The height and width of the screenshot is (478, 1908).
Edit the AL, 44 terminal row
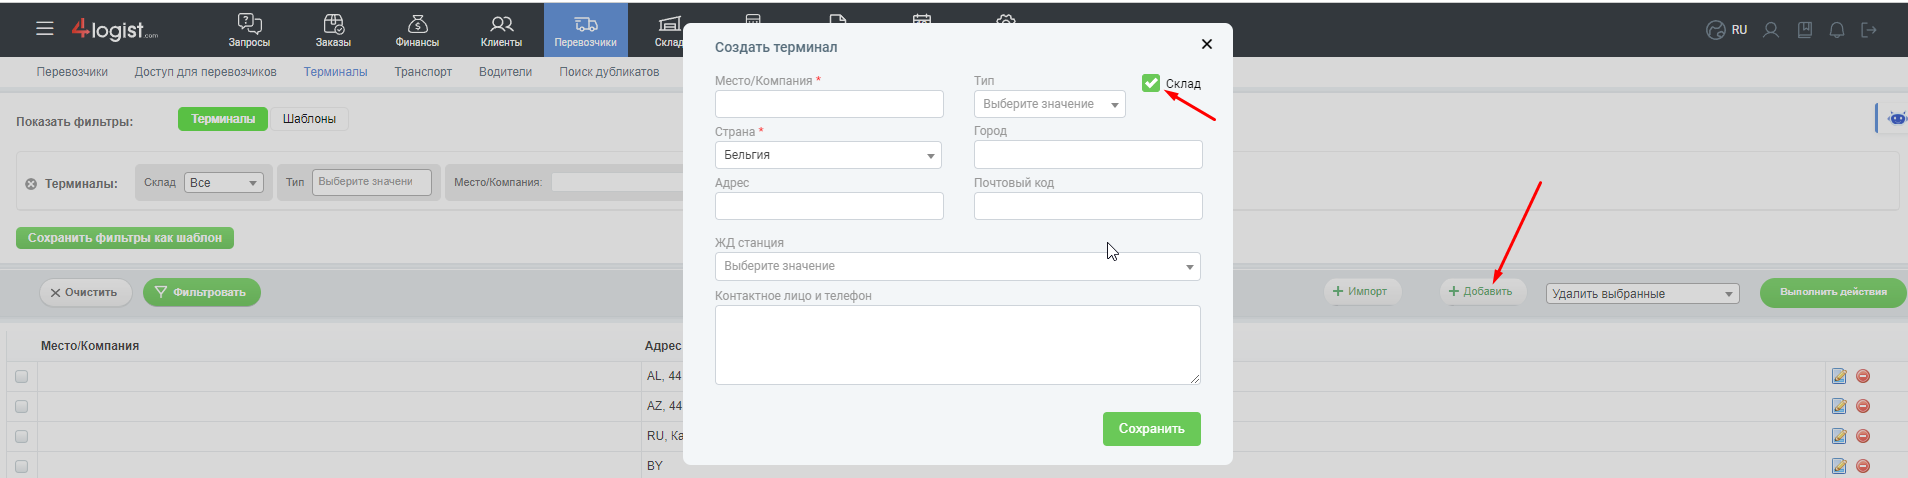[1839, 376]
